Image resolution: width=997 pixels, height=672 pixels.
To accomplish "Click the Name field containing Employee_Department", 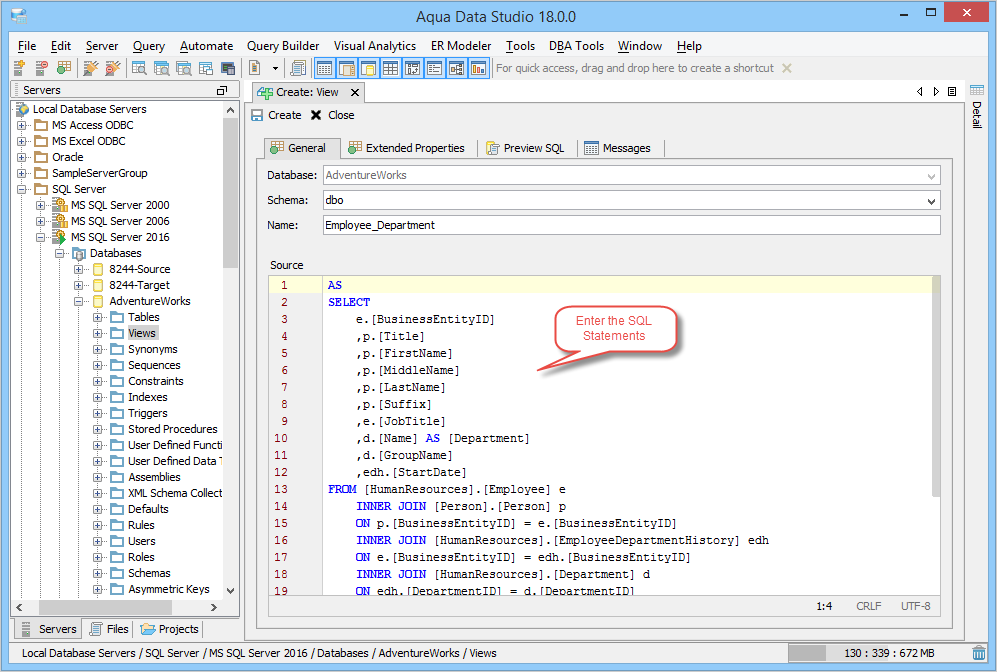I will click(631, 225).
